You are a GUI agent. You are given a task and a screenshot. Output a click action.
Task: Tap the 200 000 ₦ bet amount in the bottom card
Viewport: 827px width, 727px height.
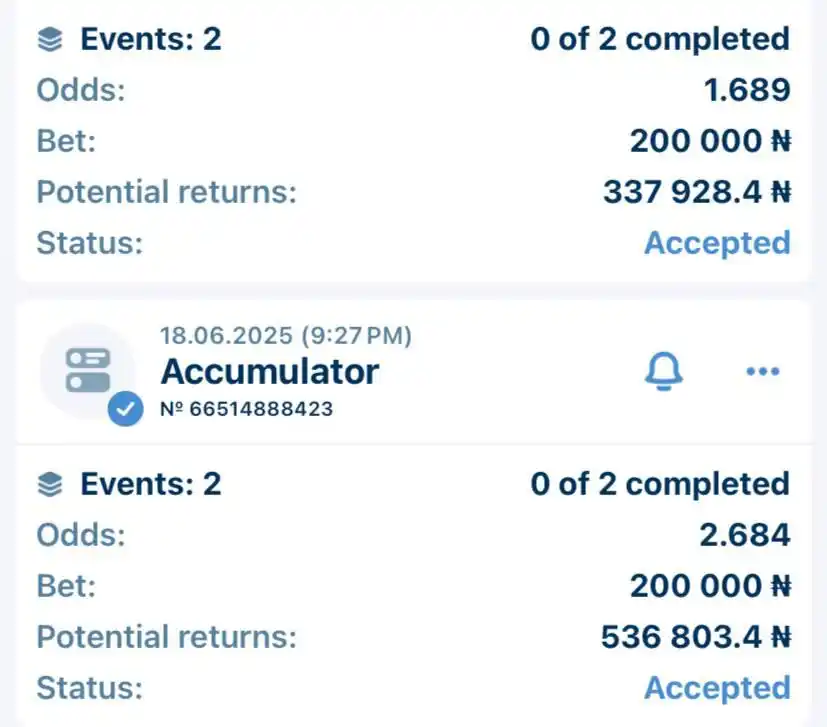point(710,586)
